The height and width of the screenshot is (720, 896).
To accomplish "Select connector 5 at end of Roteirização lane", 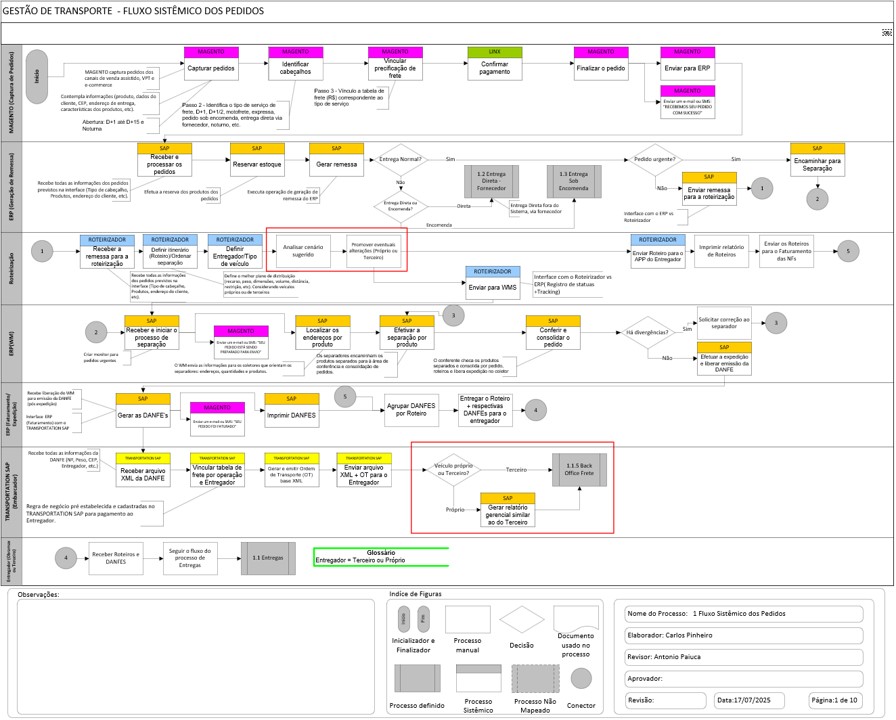I will pos(848,251).
